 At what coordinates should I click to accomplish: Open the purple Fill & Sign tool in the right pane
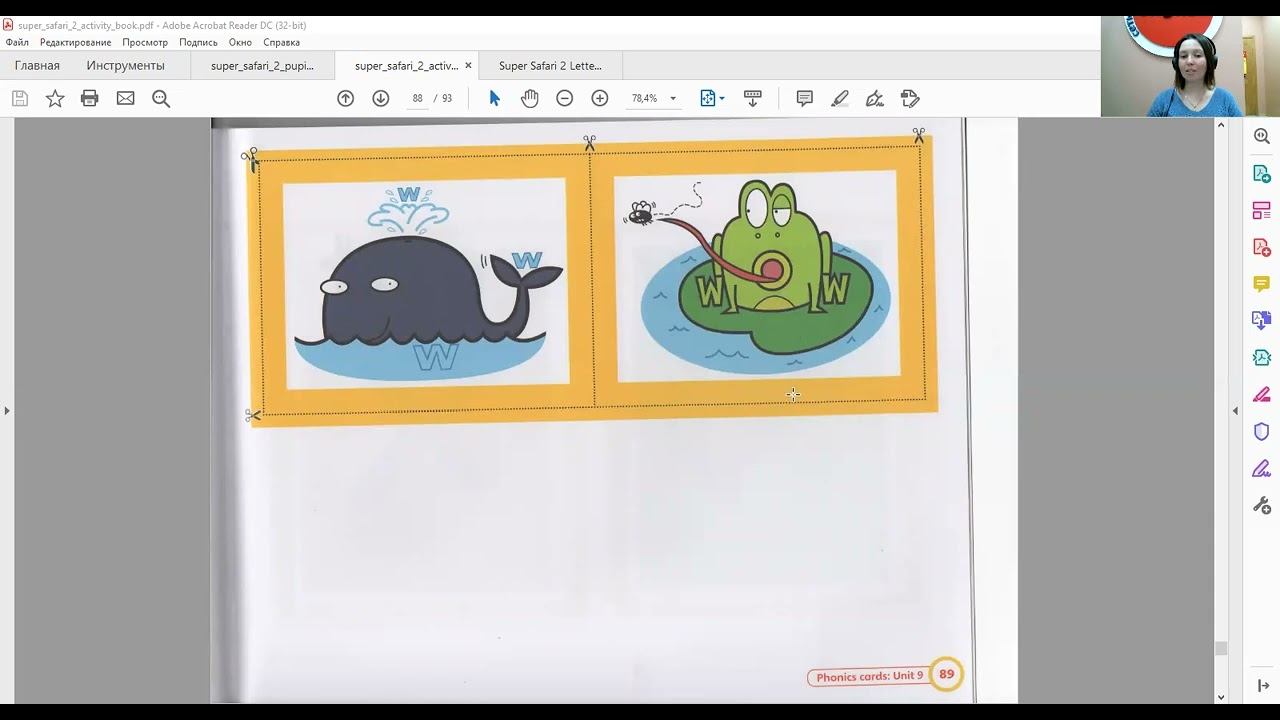(x=1262, y=469)
